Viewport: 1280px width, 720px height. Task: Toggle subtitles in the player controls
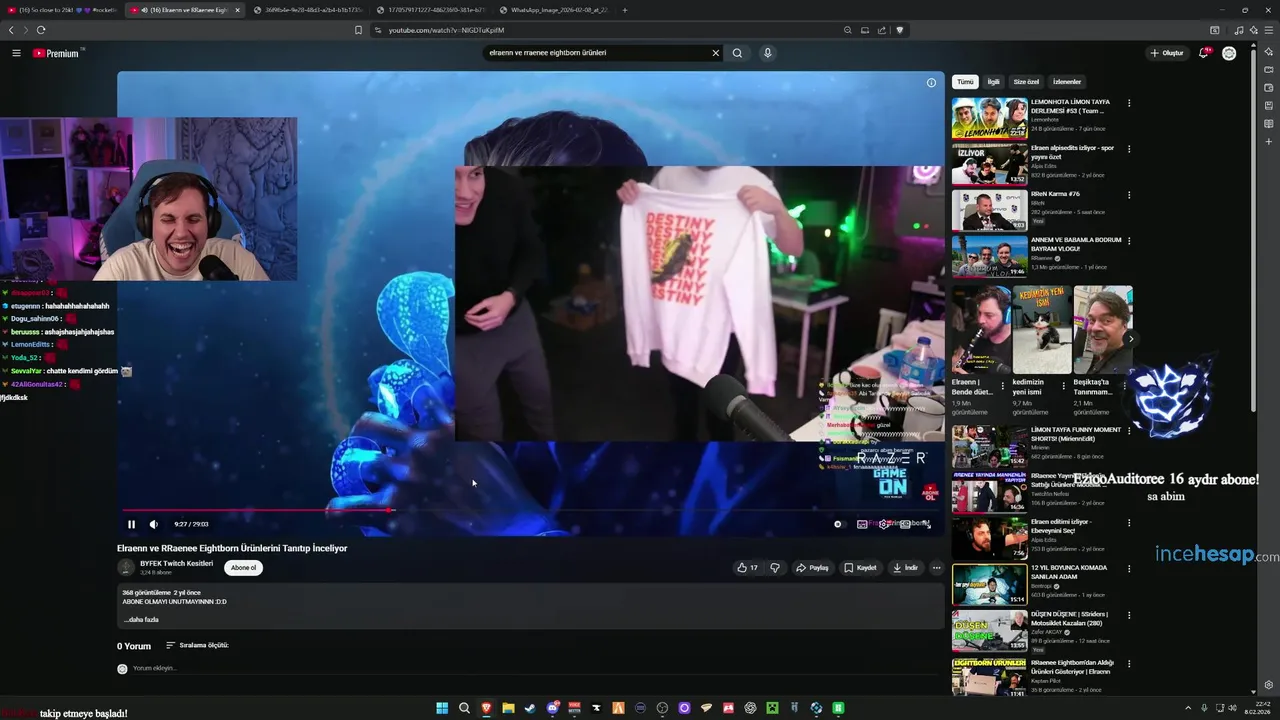point(862,524)
